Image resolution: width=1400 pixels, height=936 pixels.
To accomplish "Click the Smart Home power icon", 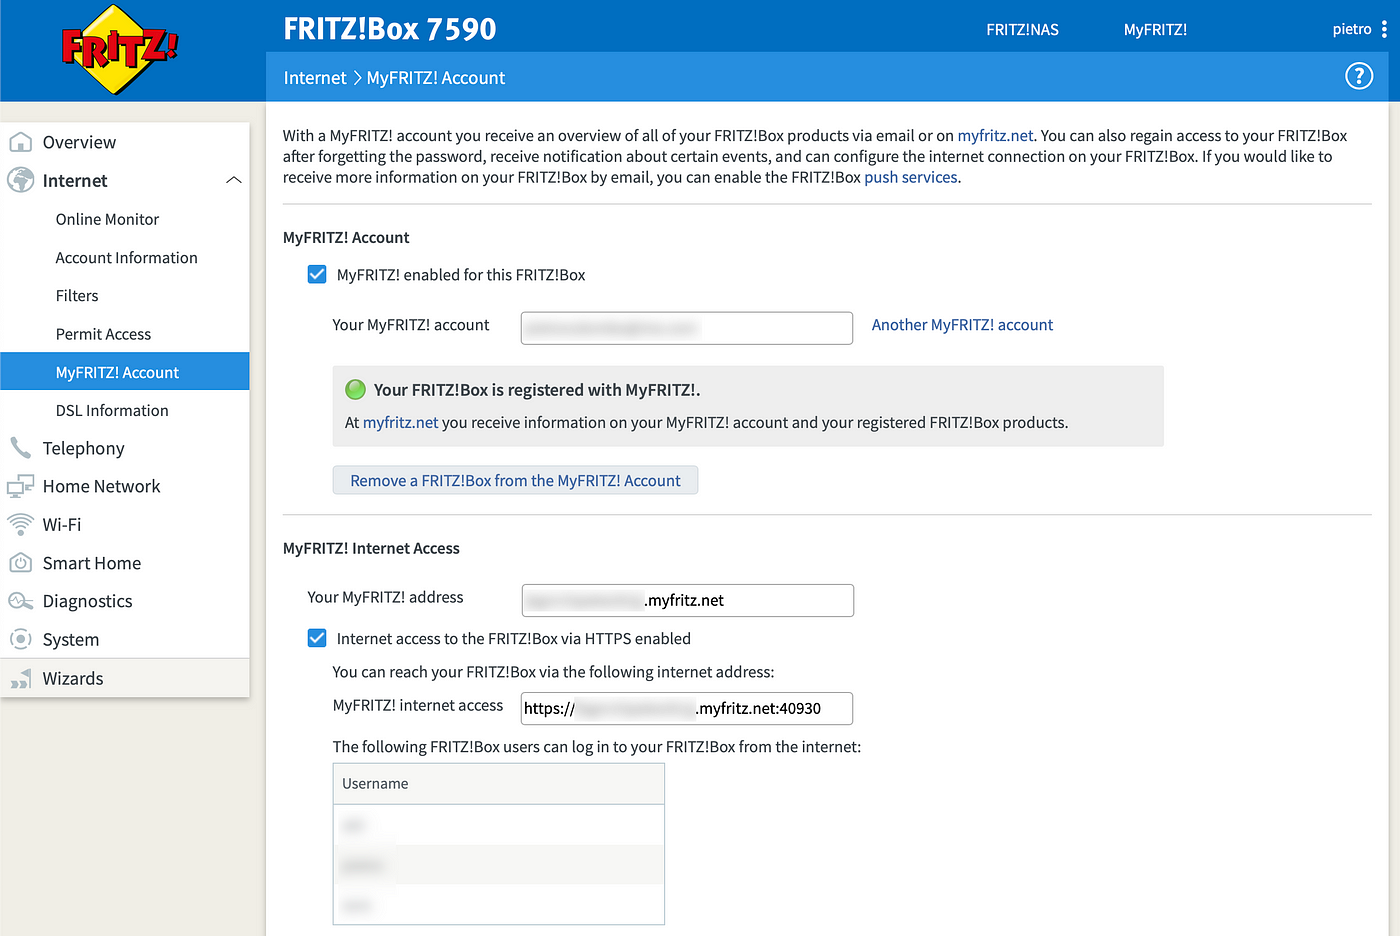I will 20,563.
